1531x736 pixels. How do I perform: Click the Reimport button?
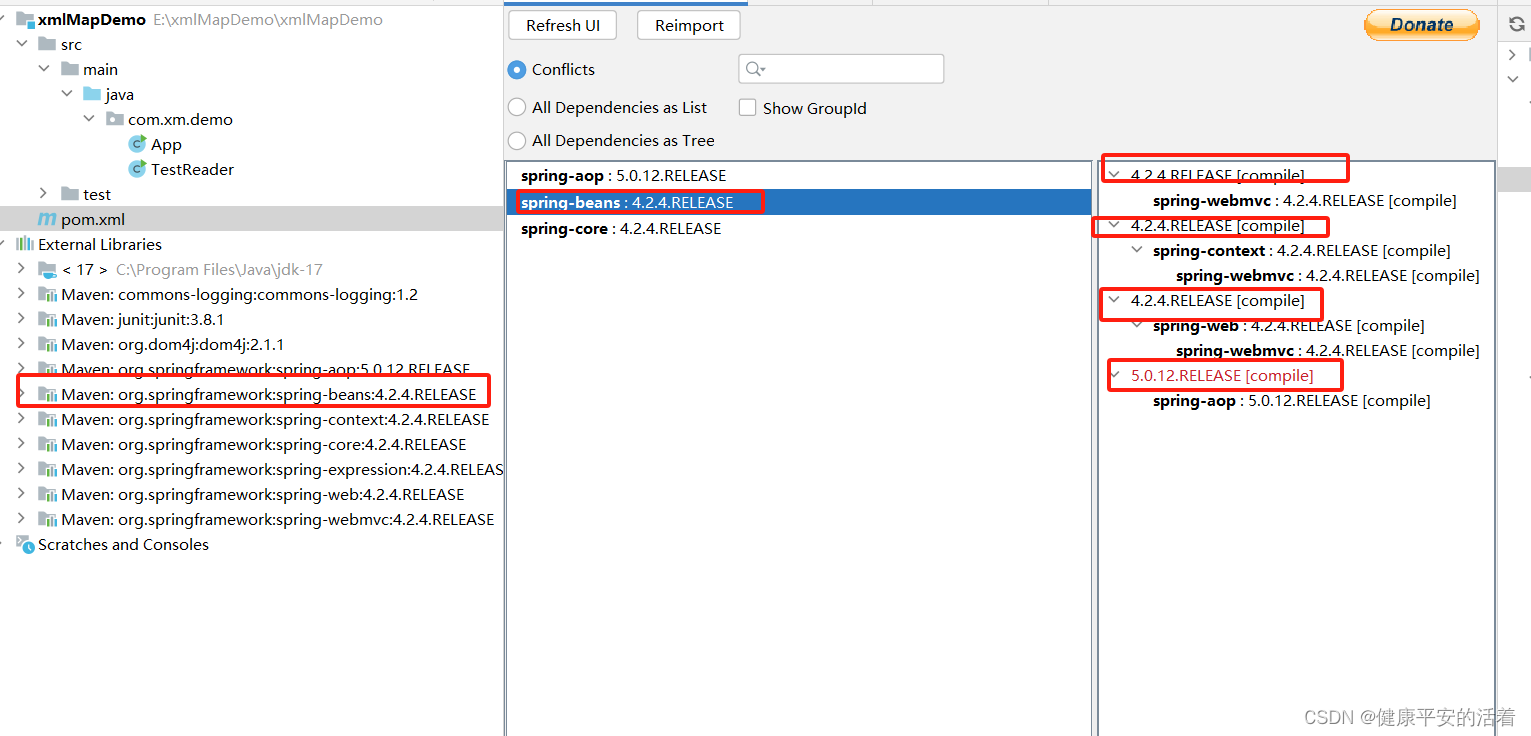(688, 25)
